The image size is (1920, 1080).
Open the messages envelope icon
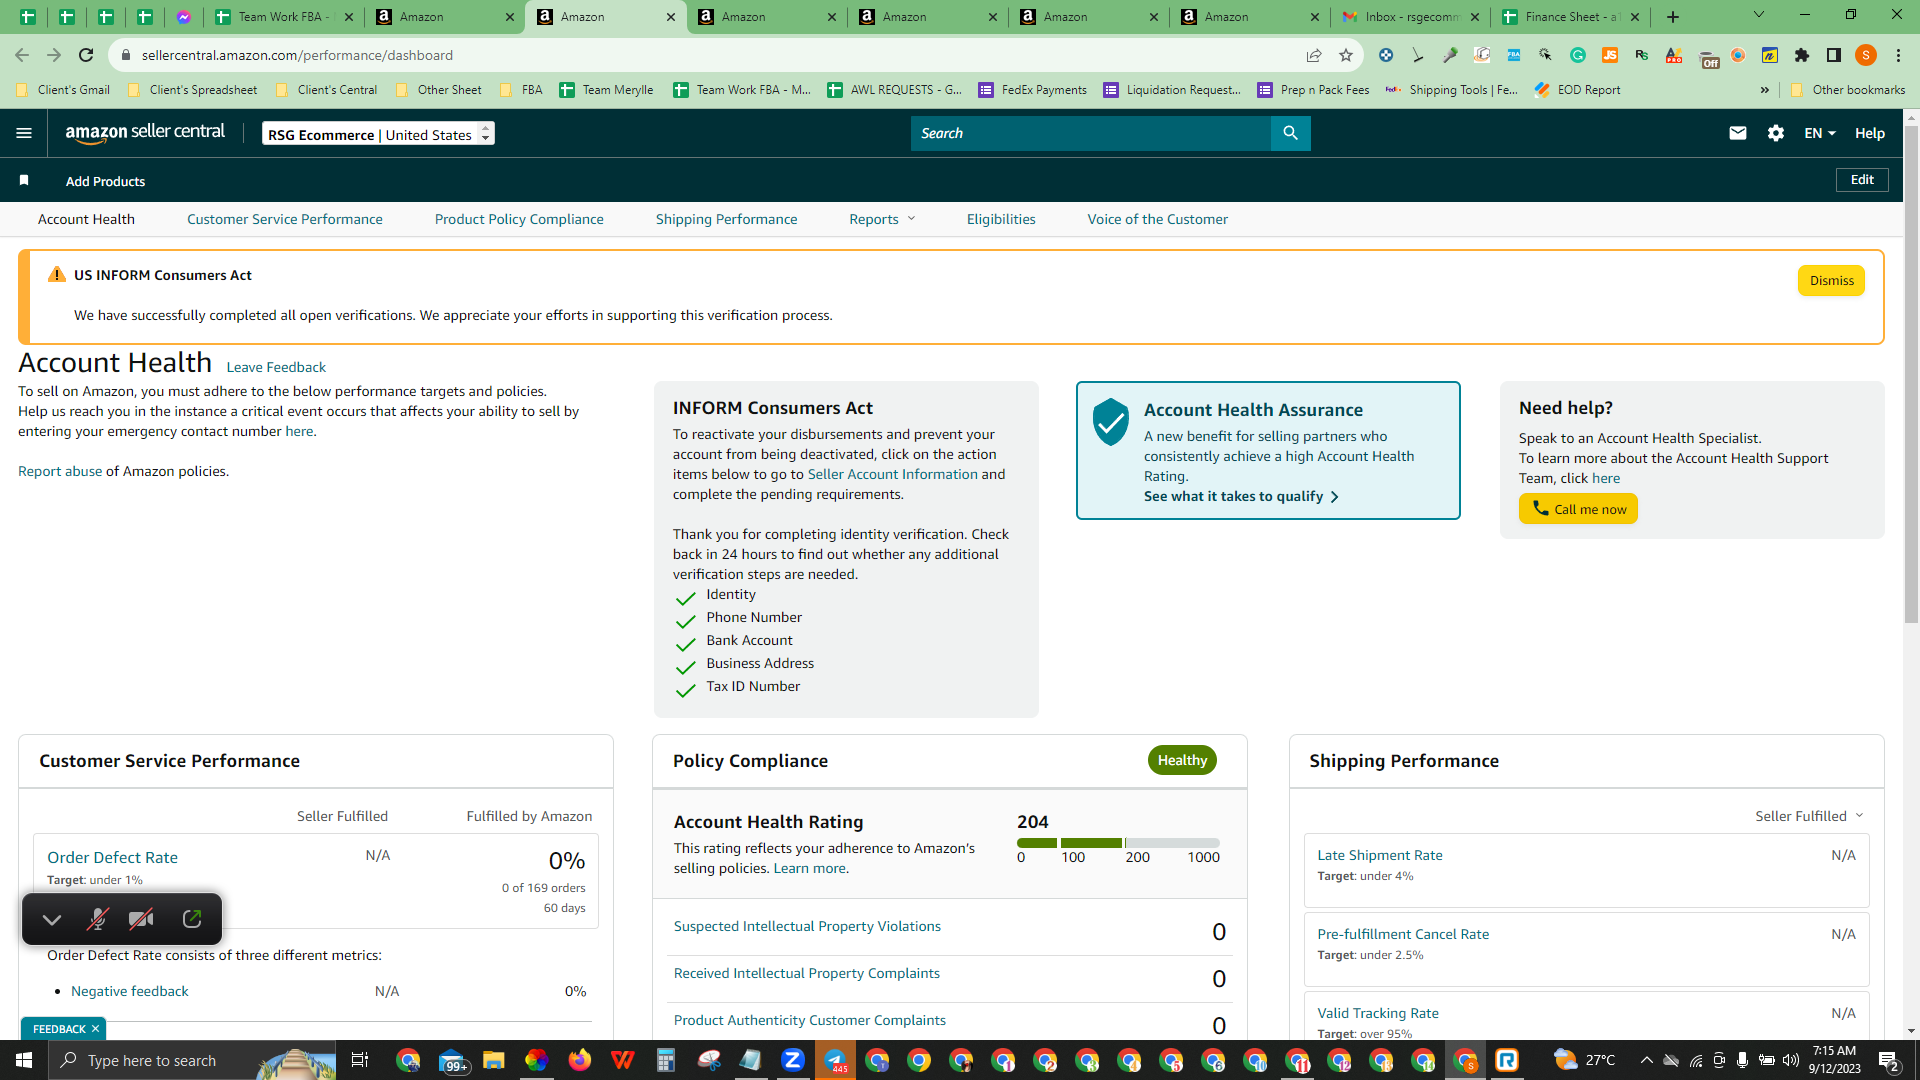(1738, 133)
